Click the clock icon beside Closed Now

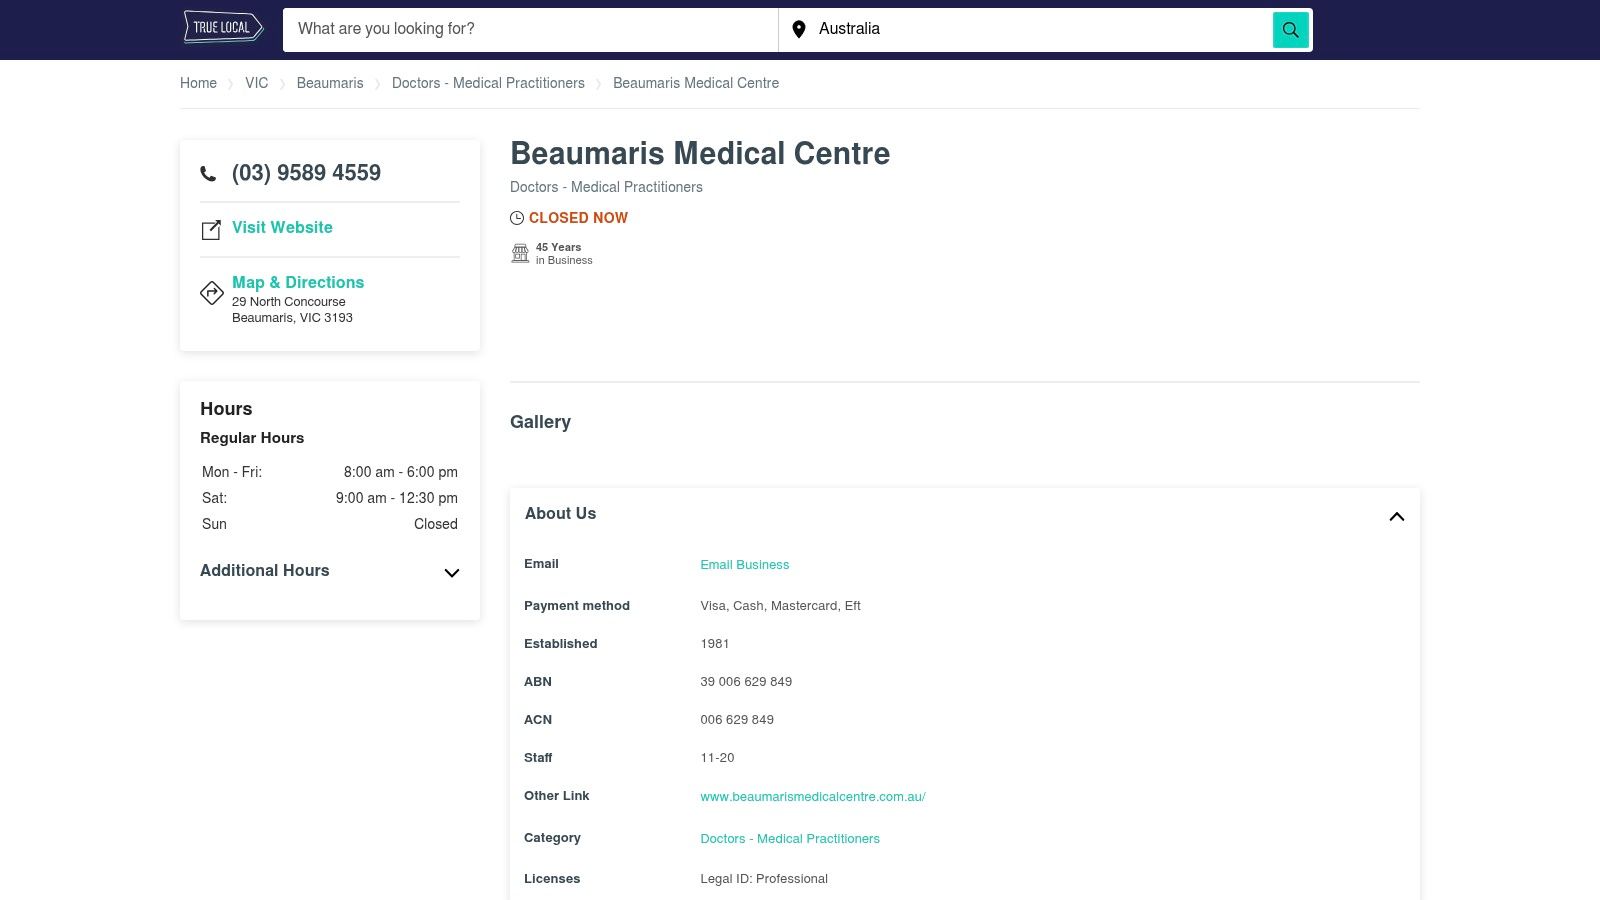[x=517, y=218]
